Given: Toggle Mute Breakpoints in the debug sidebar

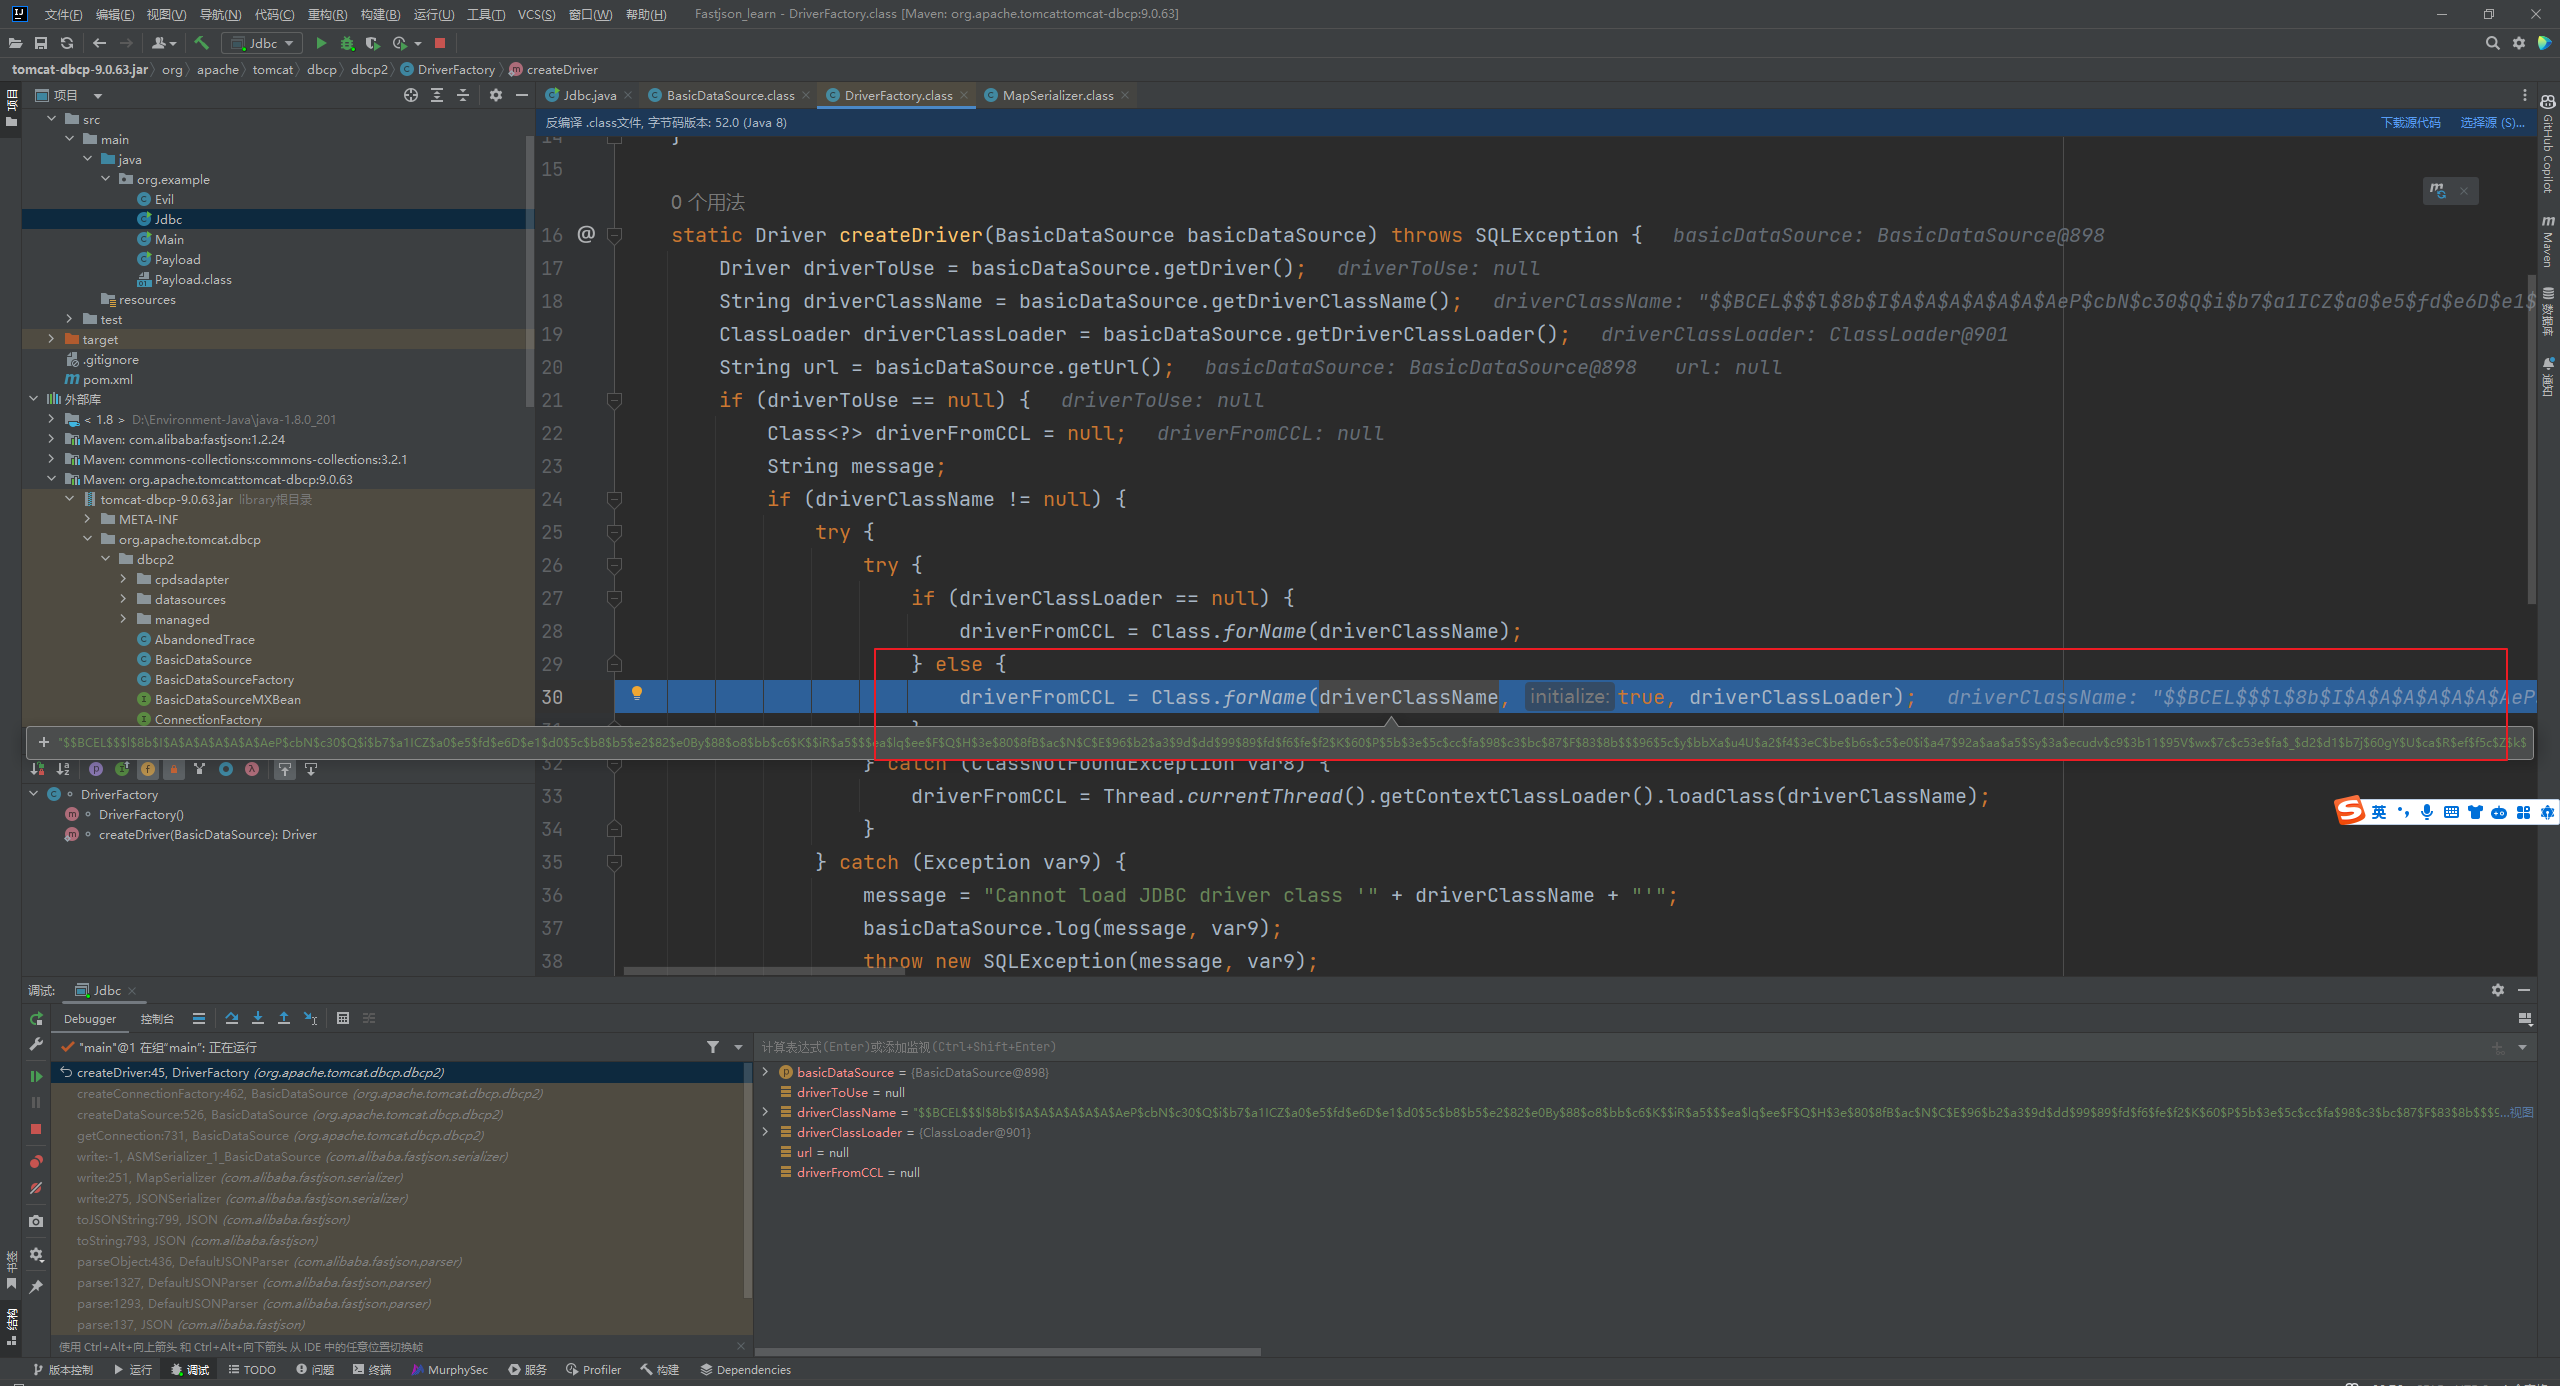Looking at the screenshot, I should click(36, 1188).
